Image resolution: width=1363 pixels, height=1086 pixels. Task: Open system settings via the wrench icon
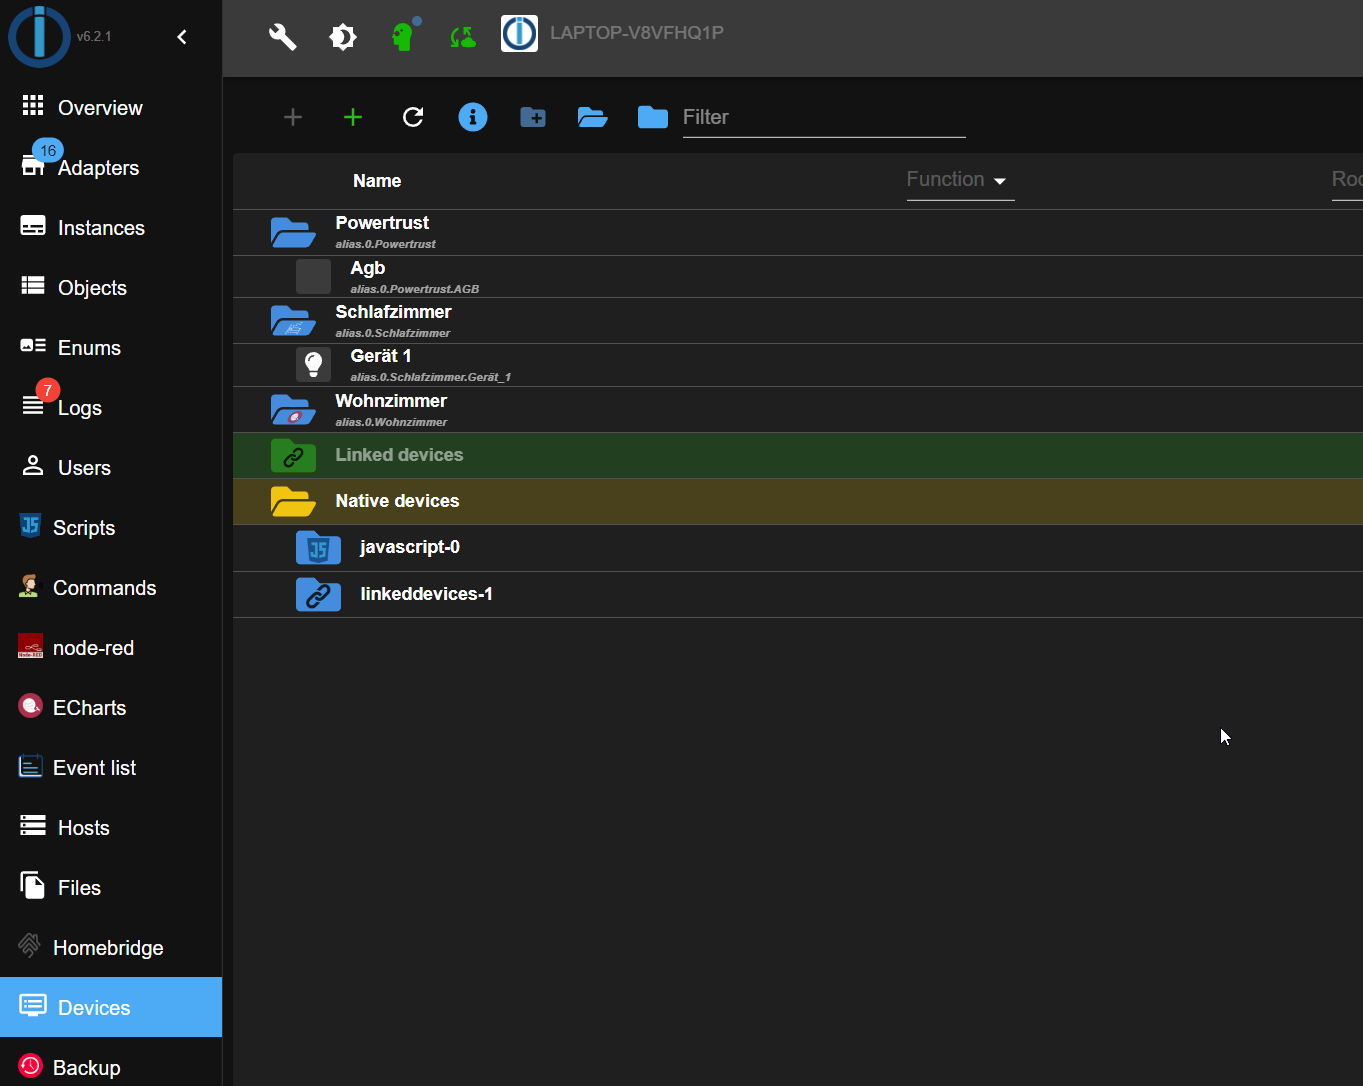pyautogui.click(x=283, y=36)
